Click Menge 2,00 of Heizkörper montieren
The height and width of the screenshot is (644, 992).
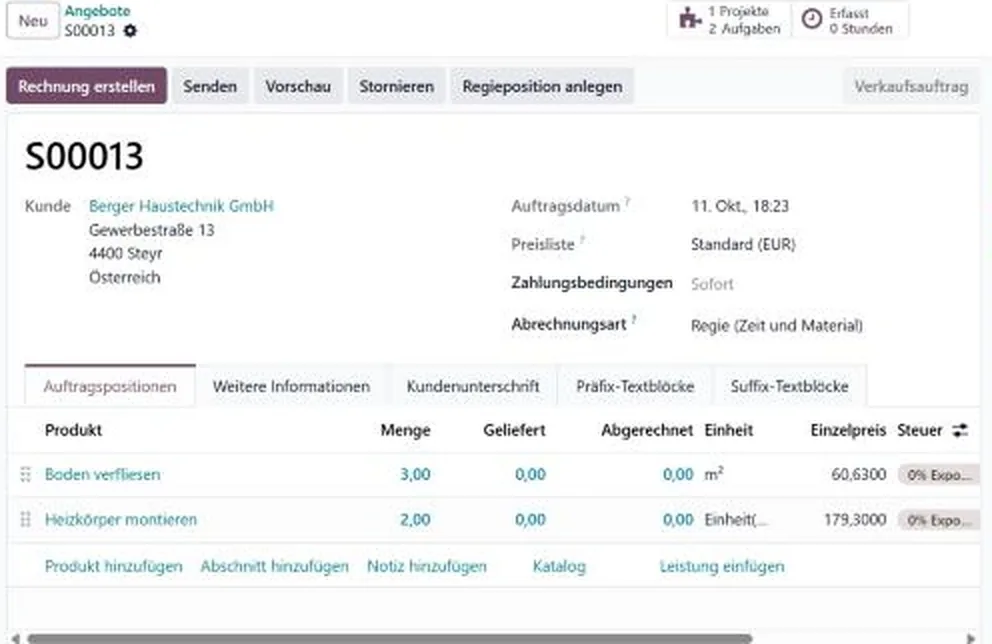[x=415, y=519]
